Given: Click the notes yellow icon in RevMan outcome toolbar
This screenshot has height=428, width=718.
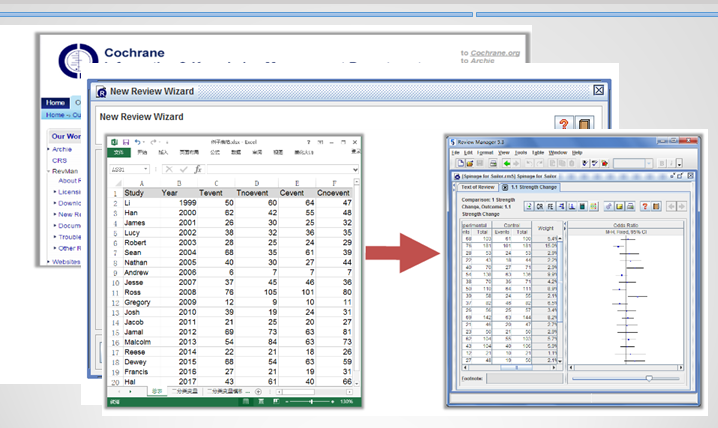Looking at the screenshot, I should coord(620,206).
